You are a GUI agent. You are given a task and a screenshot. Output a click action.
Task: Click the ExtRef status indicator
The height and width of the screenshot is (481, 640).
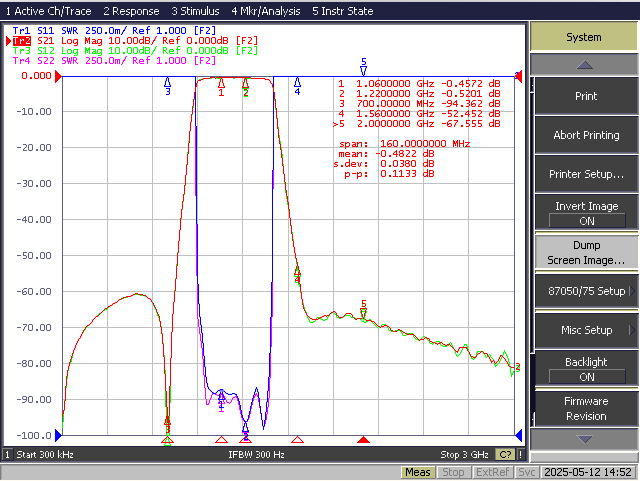pos(492,472)
